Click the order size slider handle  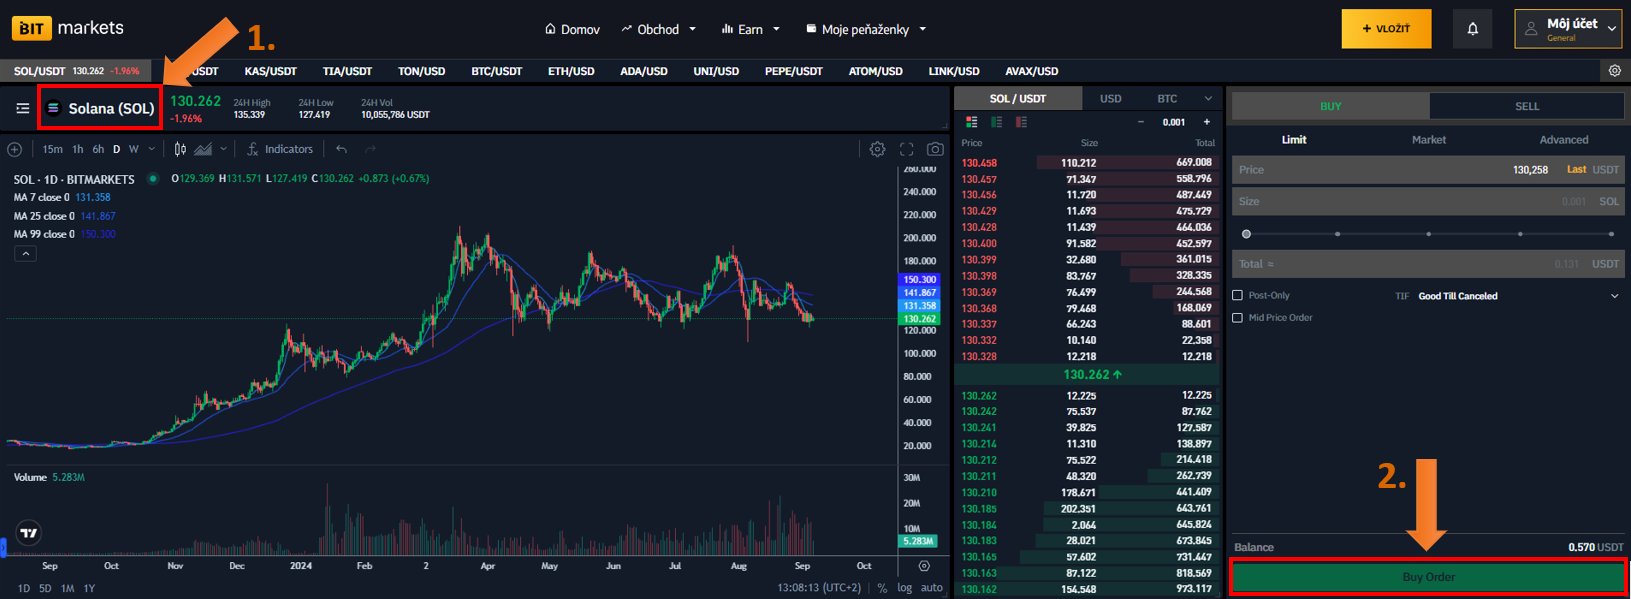point(1246,234)
